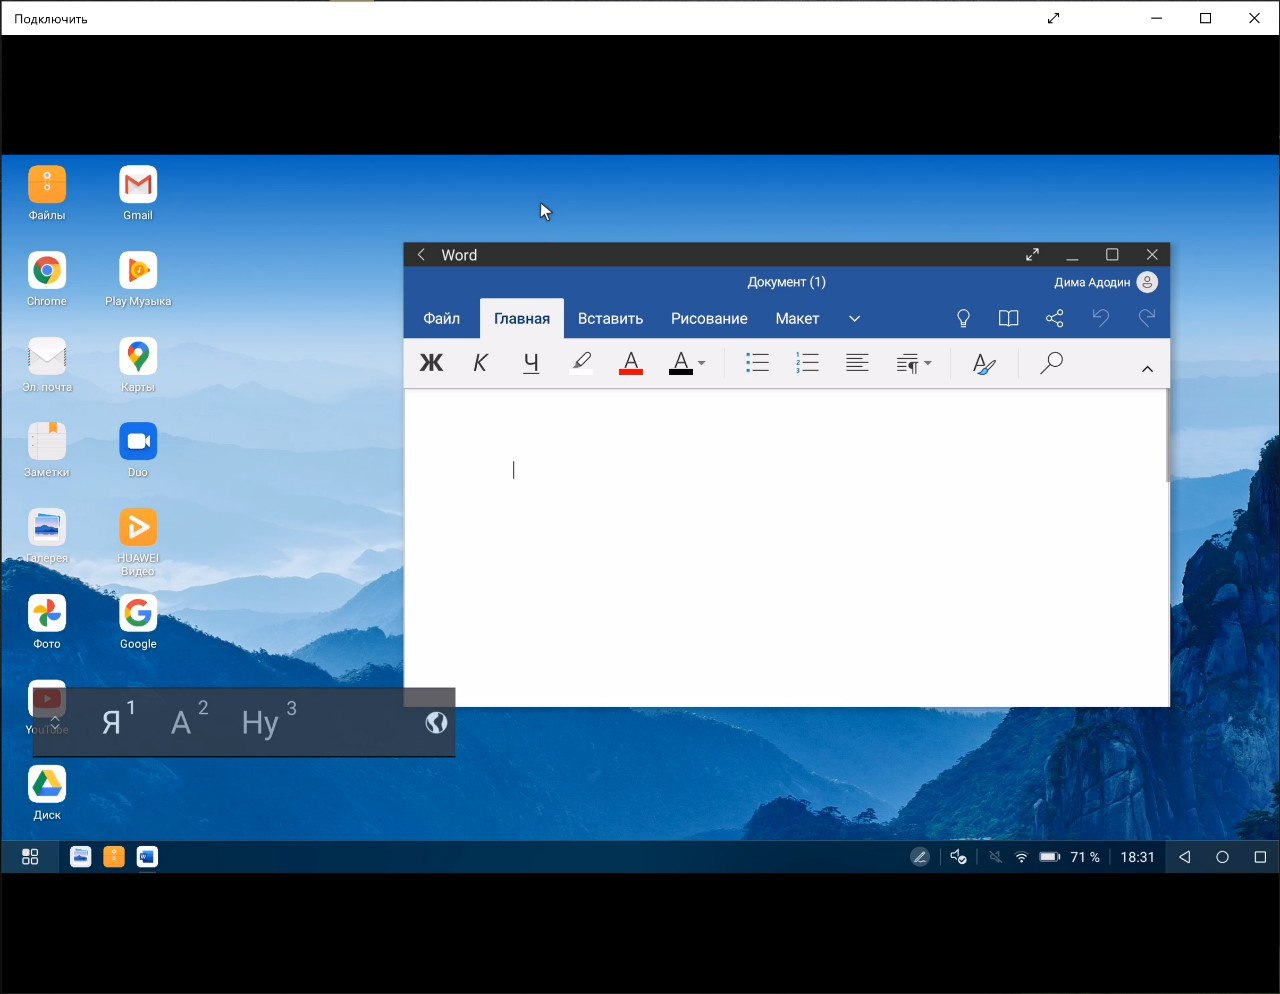The image size is (1280, 994).
Task: Open Заметки app
Action: (x=47, y=450)
